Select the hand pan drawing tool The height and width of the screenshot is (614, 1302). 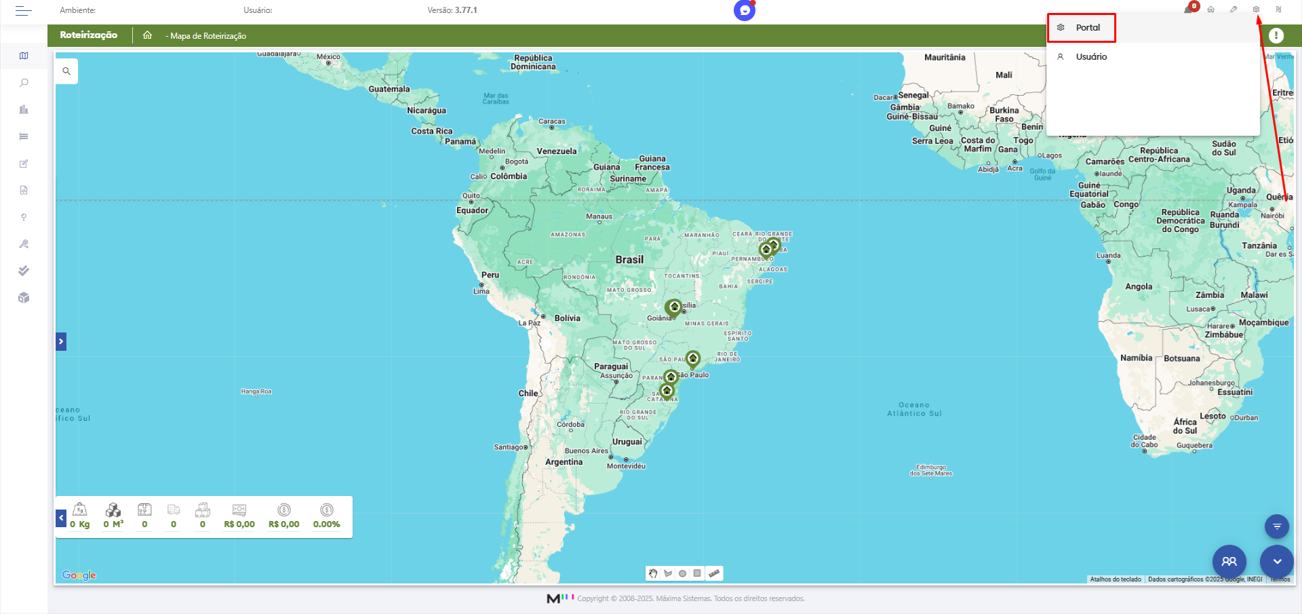coord(653,573)
